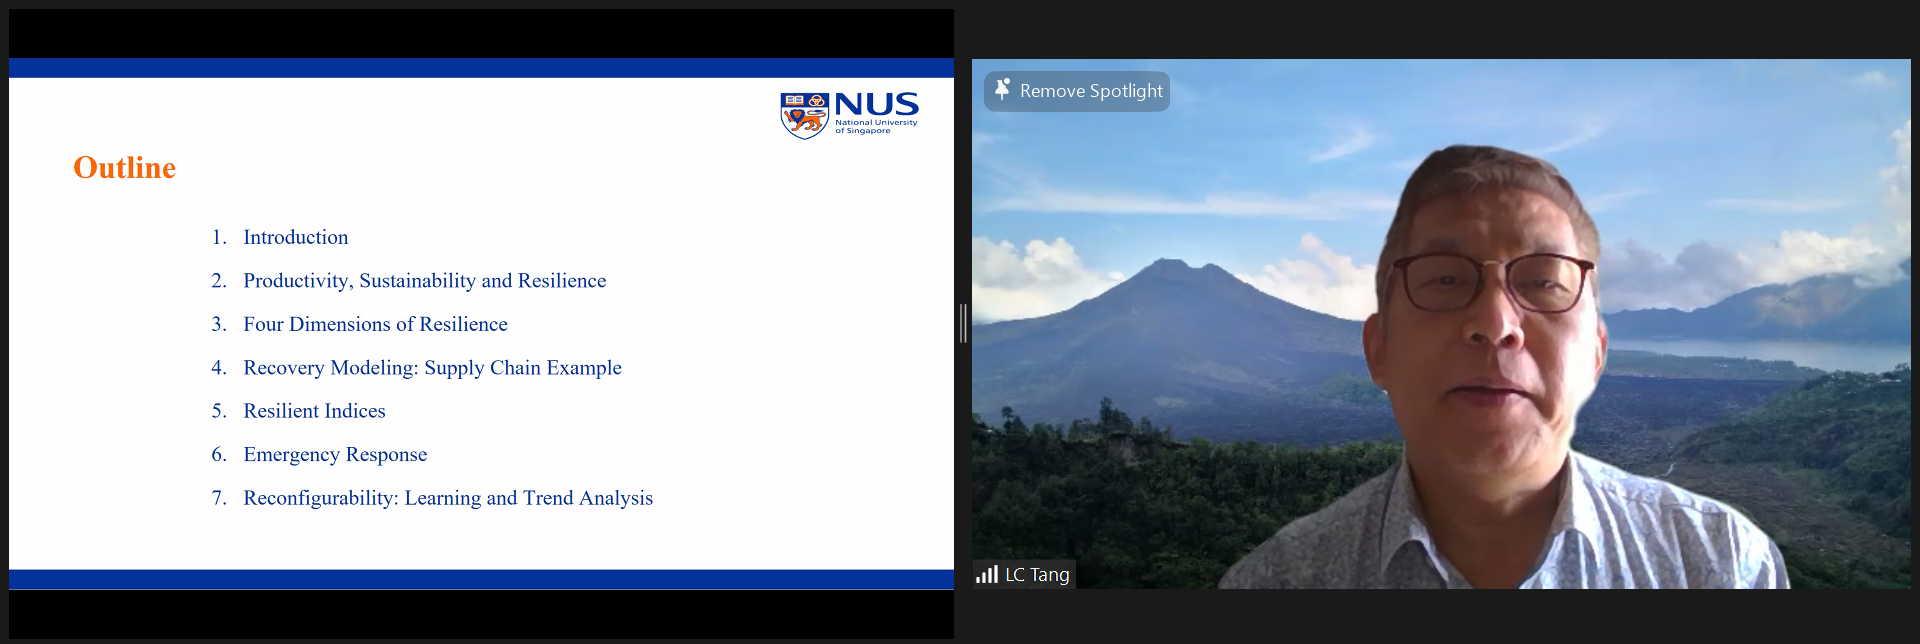Click the signal strength icon beside LC Tang
This screenshot has height=644, width=1920.
pos(987,574)
